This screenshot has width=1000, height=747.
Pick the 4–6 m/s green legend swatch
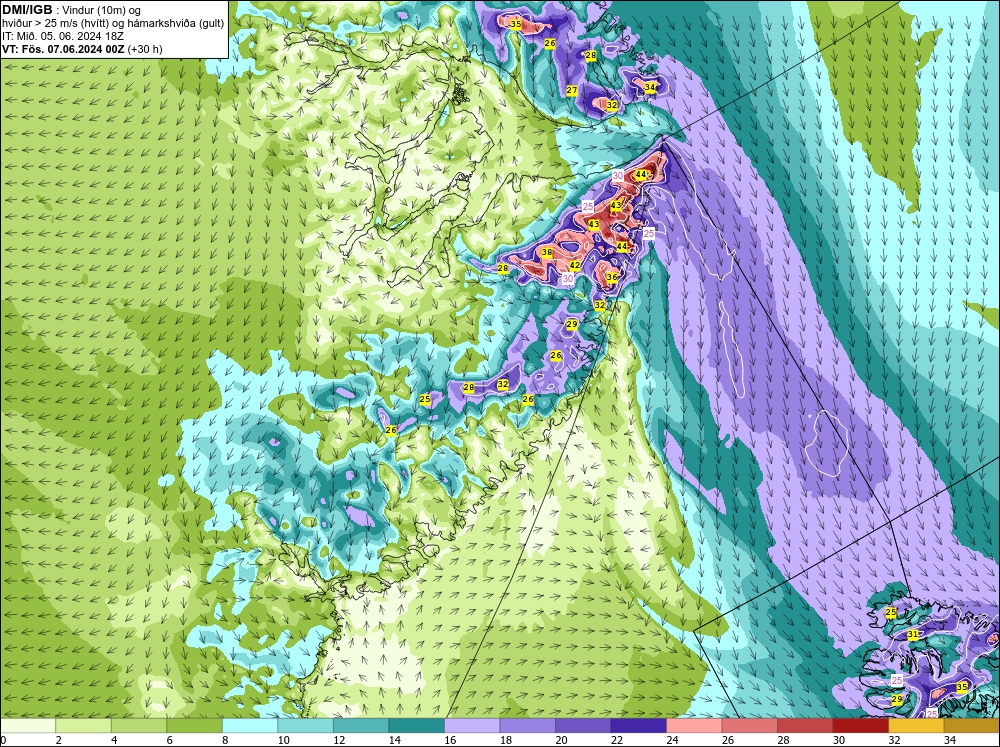click(139, 726)
